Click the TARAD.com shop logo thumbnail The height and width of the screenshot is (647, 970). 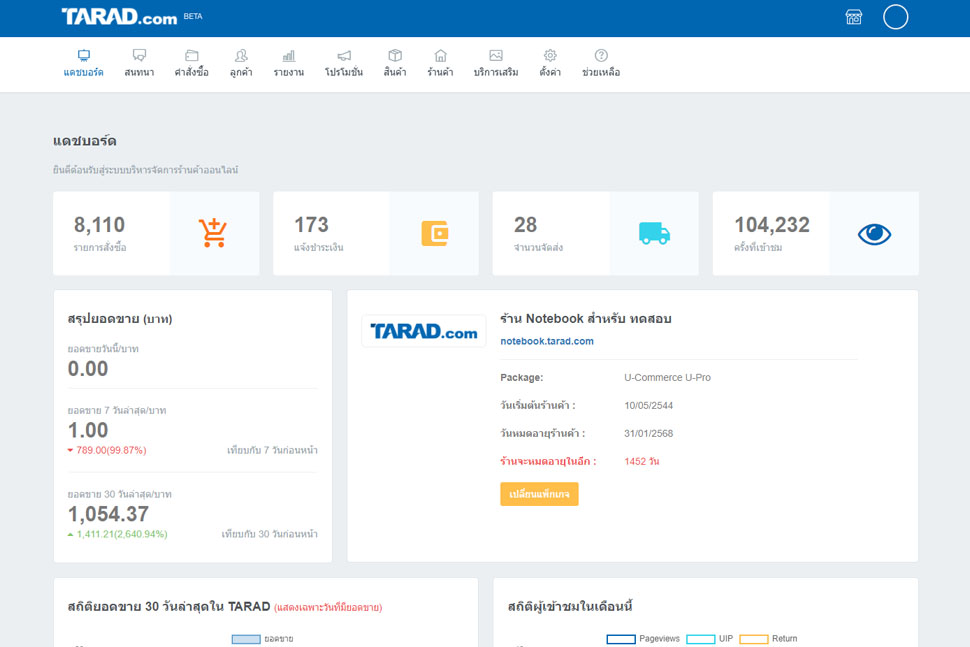[x=424, y=332]
